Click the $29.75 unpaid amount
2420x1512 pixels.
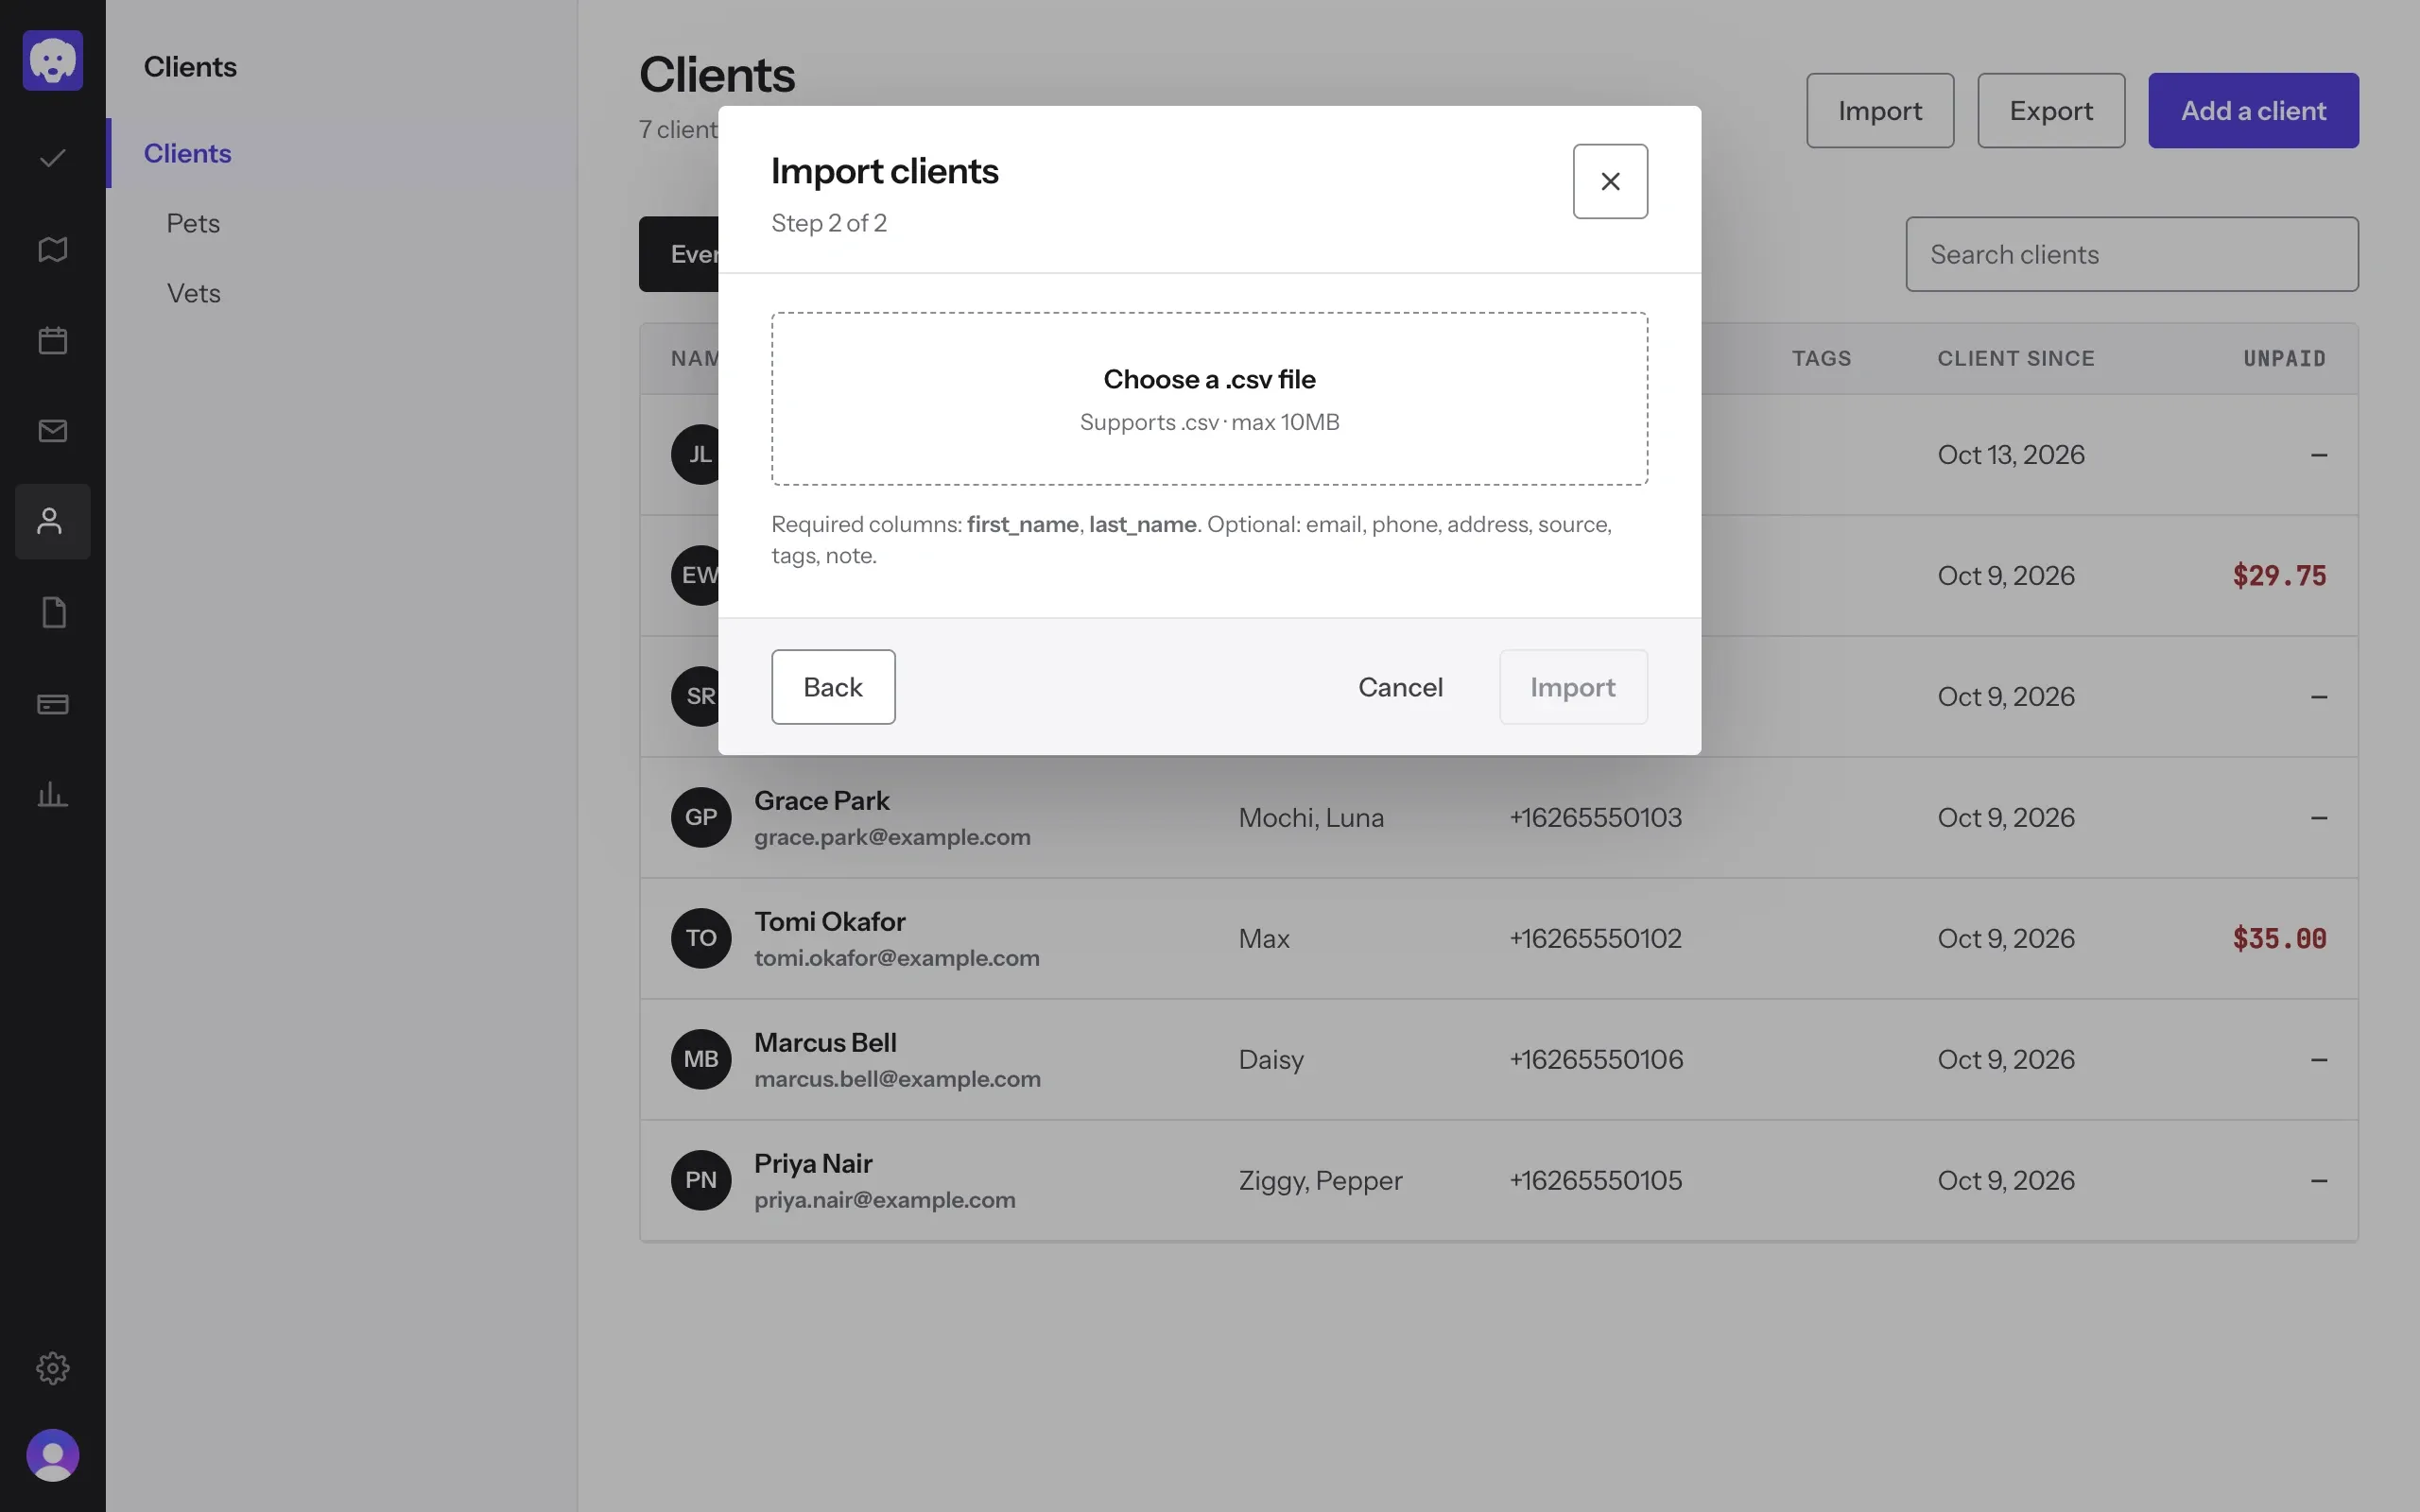(2279, 575)
